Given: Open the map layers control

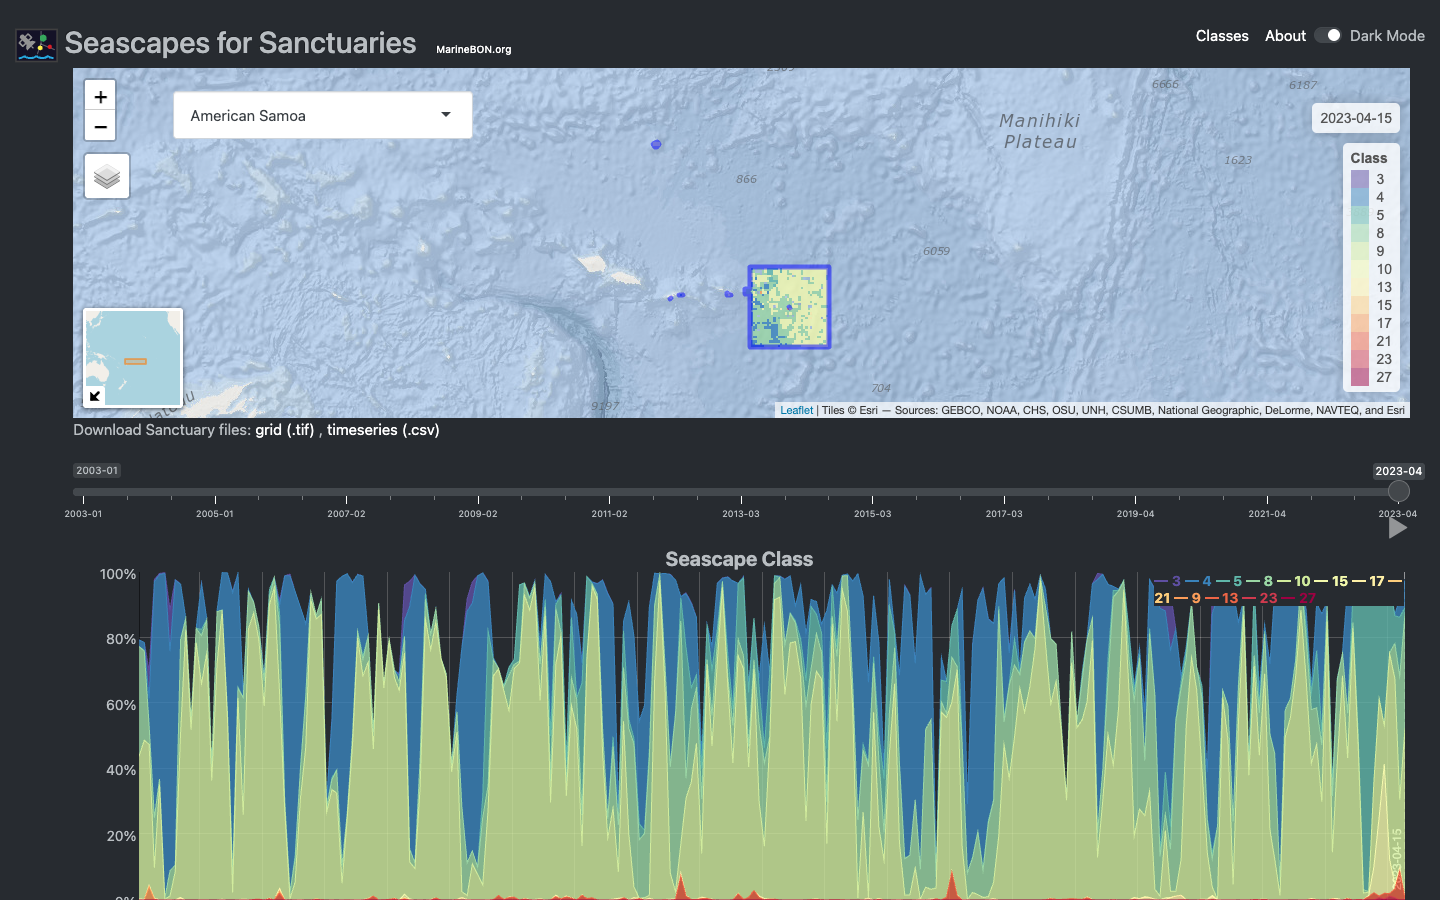Looking at the screenshot, I should (x=107, y=176).
